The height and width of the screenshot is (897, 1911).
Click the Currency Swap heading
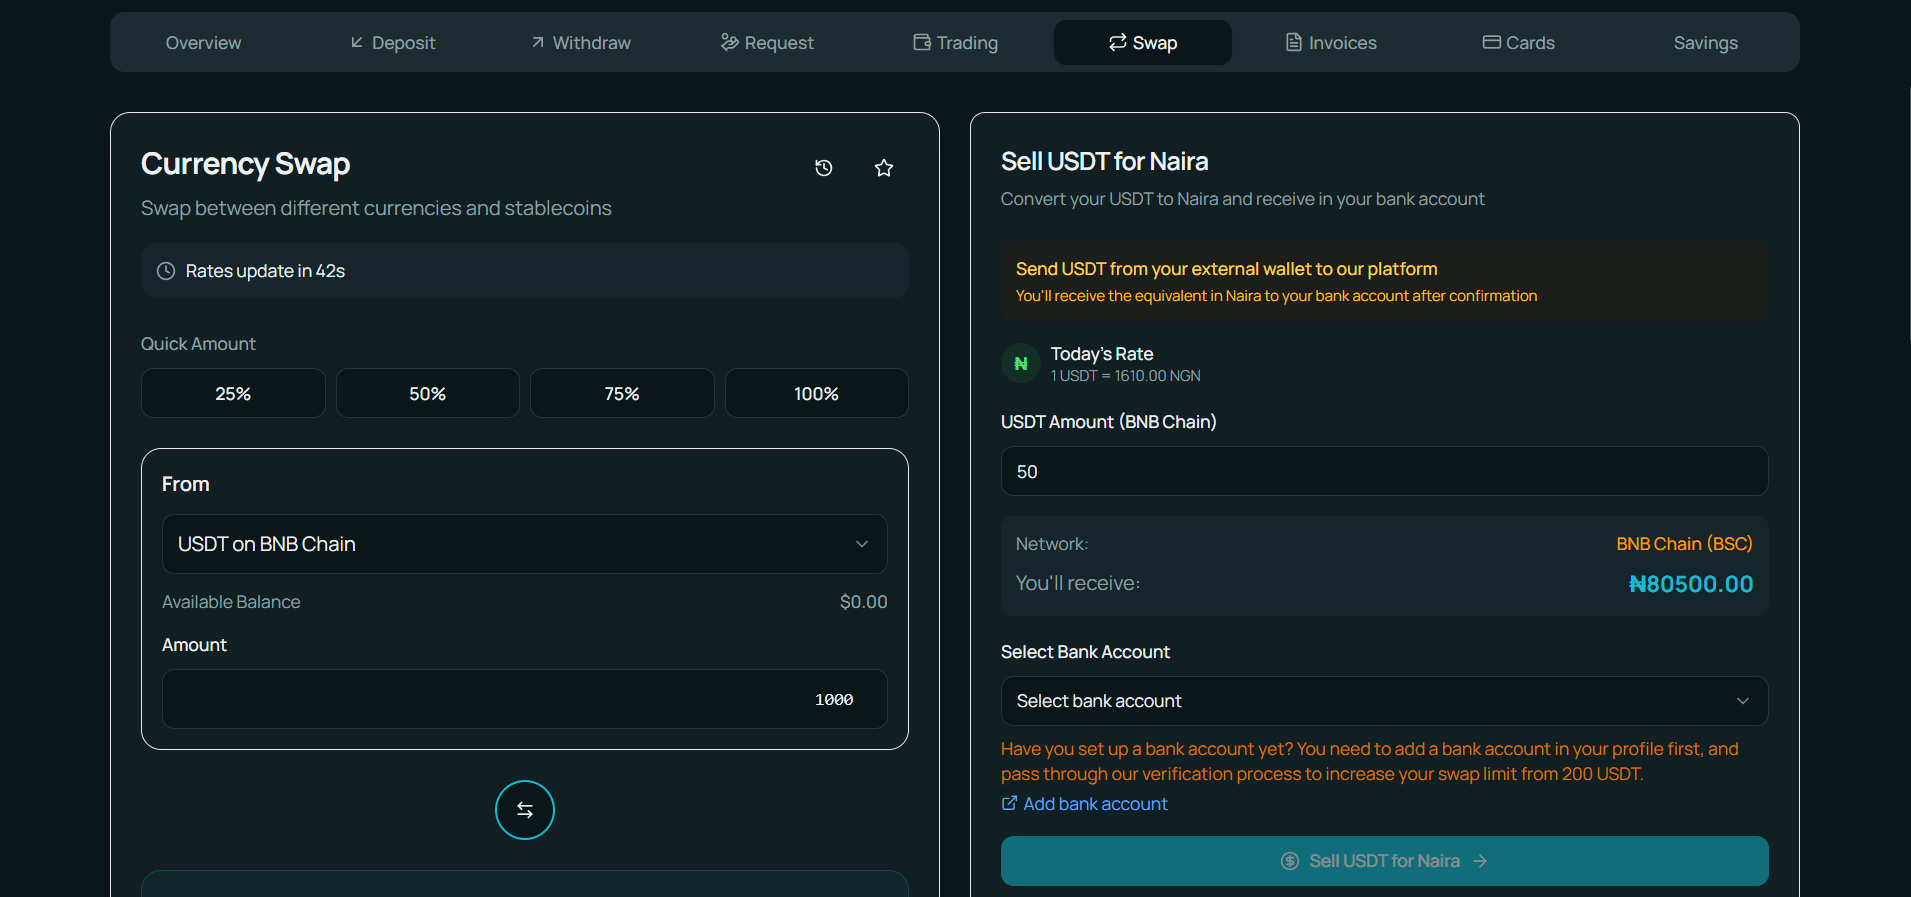click(x=246, y=164)
